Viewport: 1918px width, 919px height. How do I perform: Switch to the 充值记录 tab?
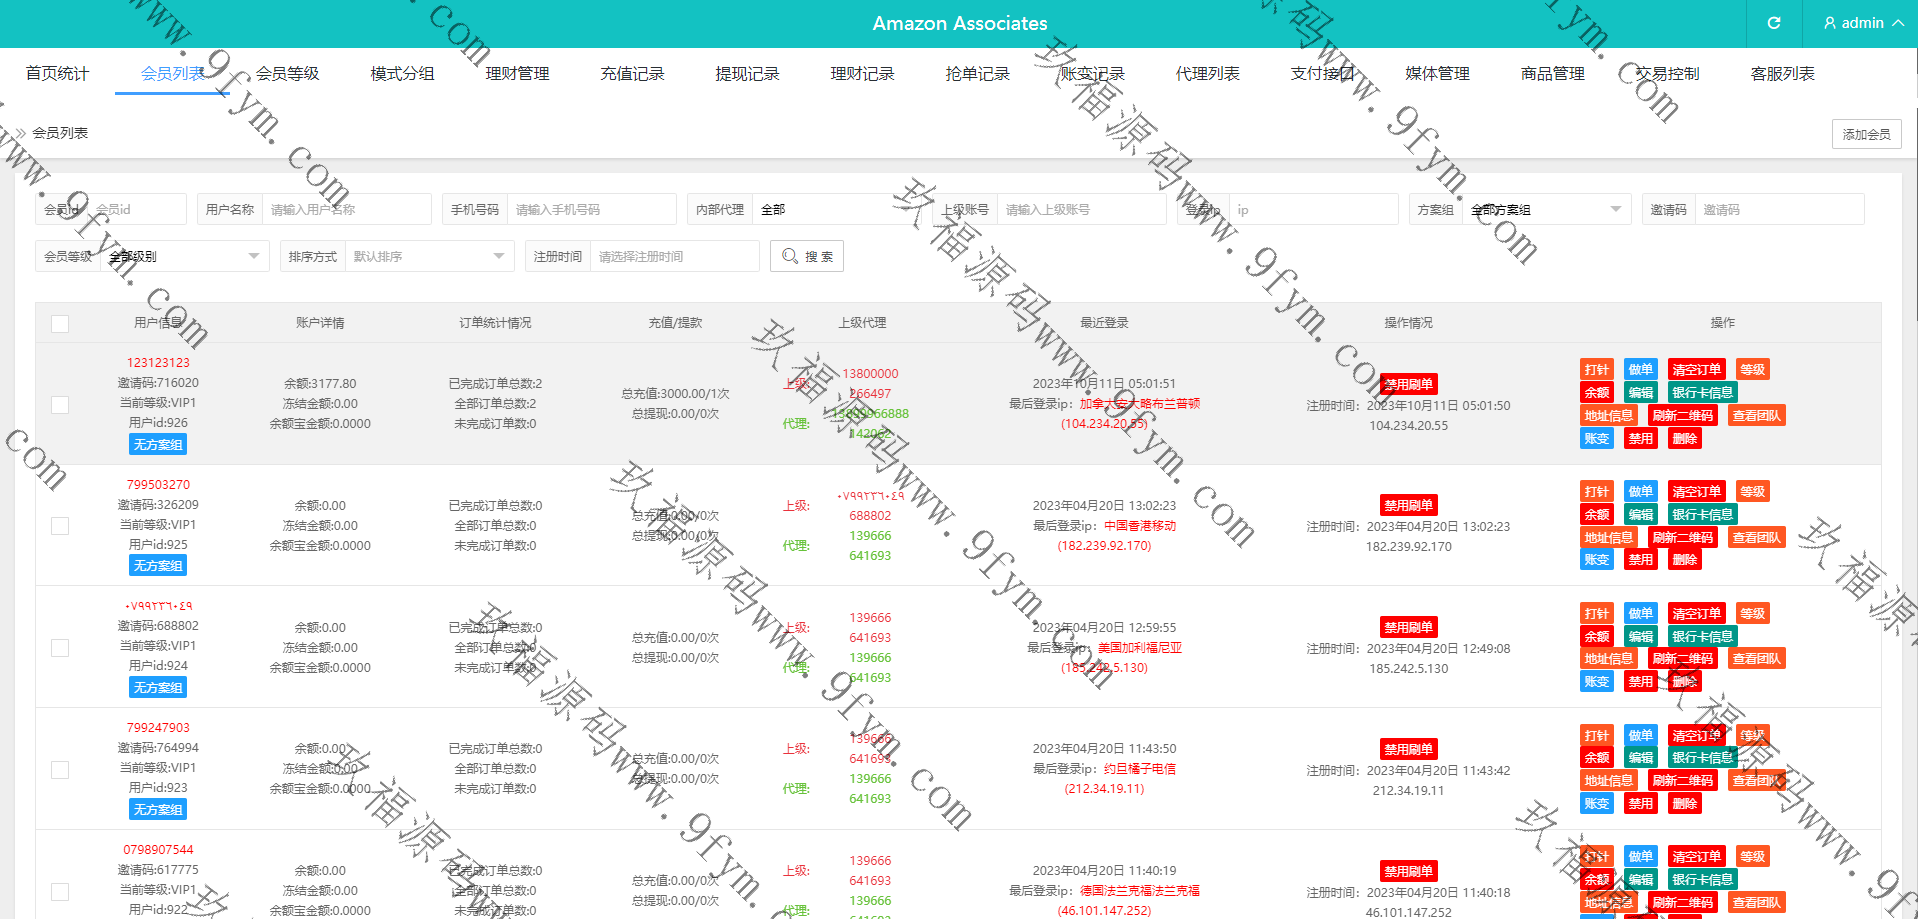click(x=632, y=74)
